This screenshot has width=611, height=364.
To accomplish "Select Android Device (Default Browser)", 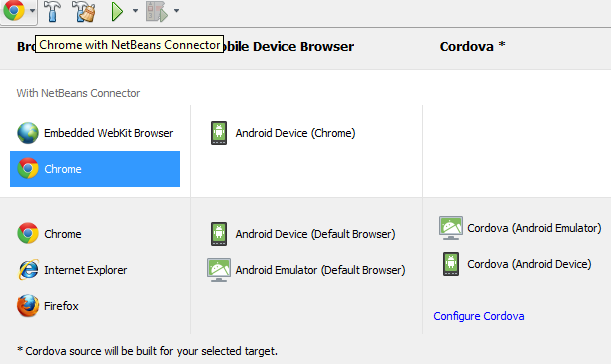I will pyautogui.click(x=303, y=234).
